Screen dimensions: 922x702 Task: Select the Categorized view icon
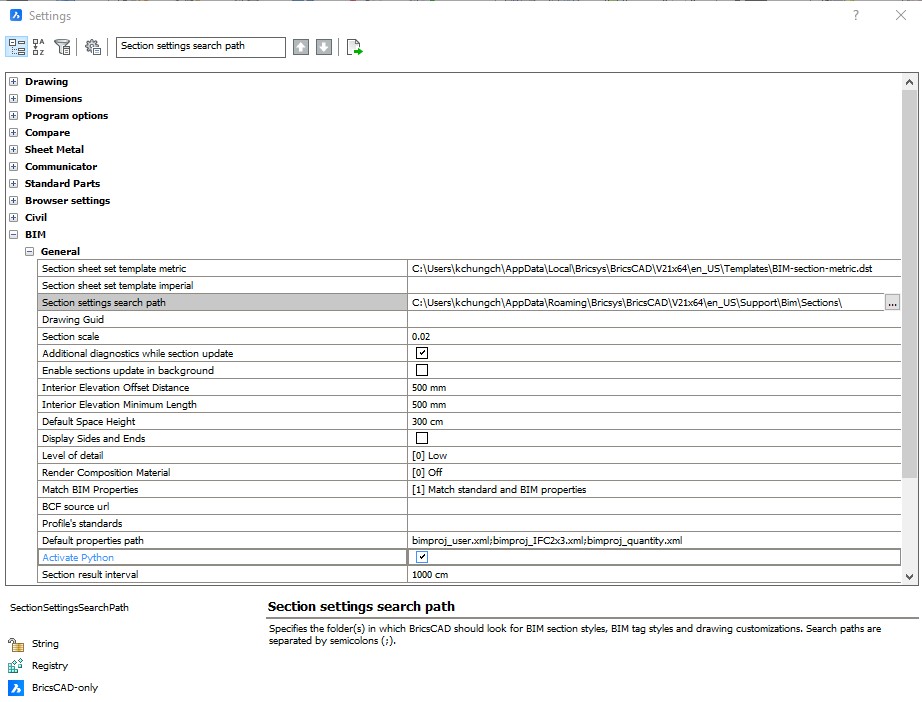pos(16,47)
